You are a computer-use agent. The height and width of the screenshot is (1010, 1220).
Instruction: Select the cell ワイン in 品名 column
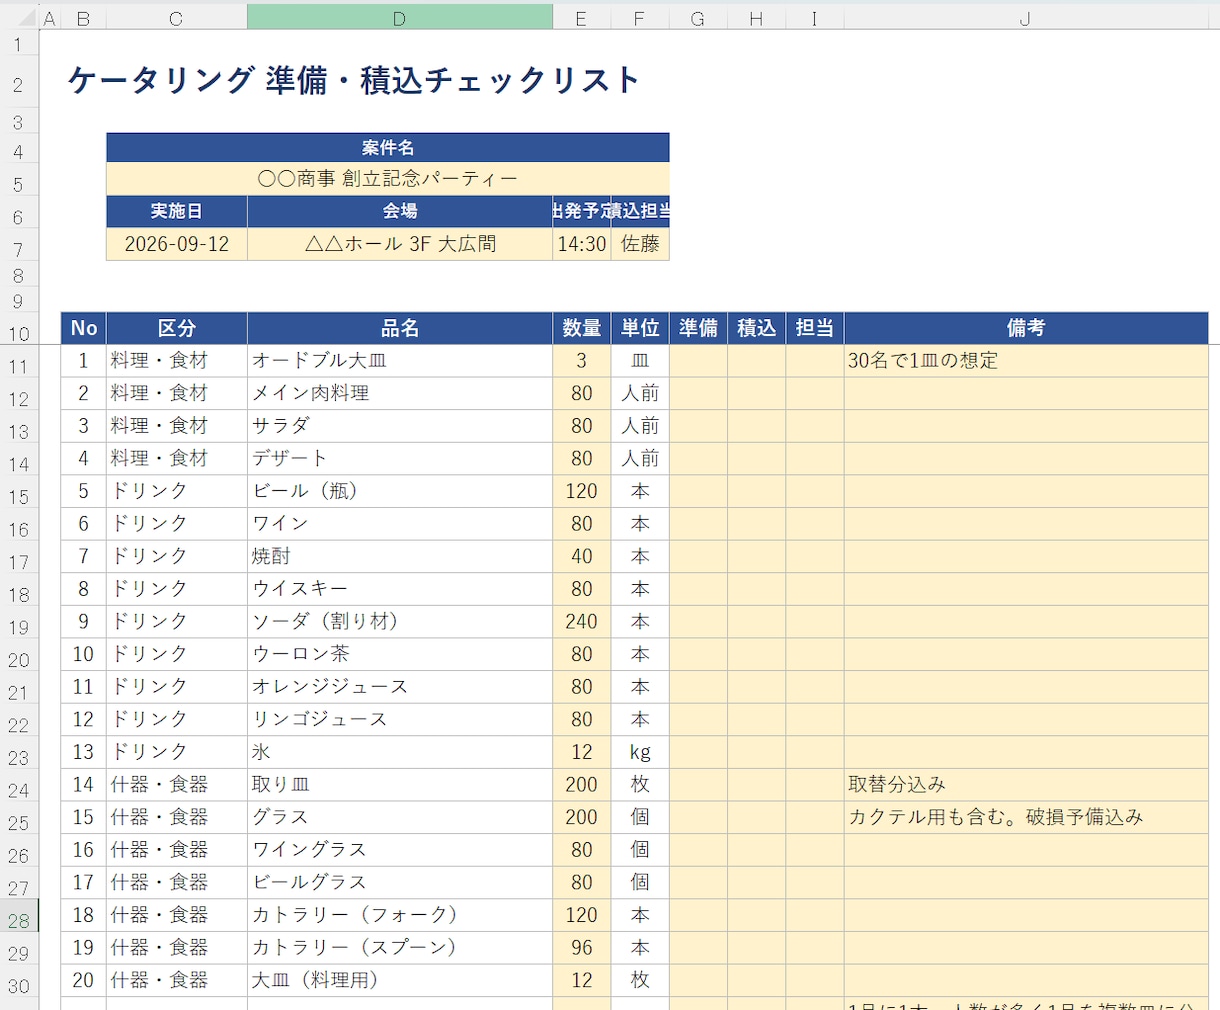(400, 524)
